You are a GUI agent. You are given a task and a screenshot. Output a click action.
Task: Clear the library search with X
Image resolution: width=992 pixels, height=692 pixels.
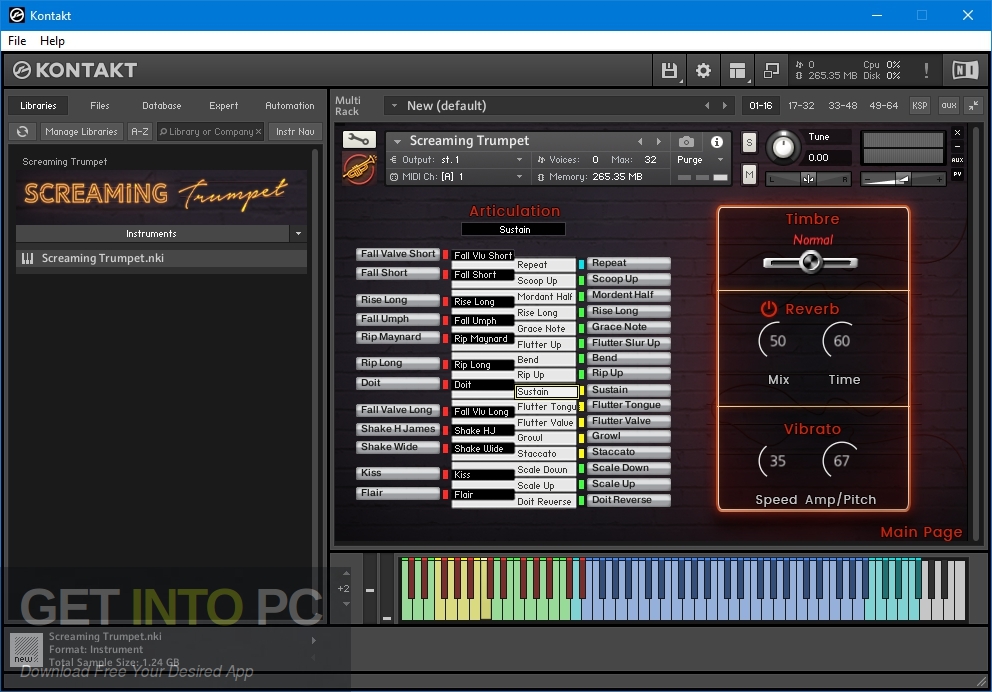click(x=258, y=132)
